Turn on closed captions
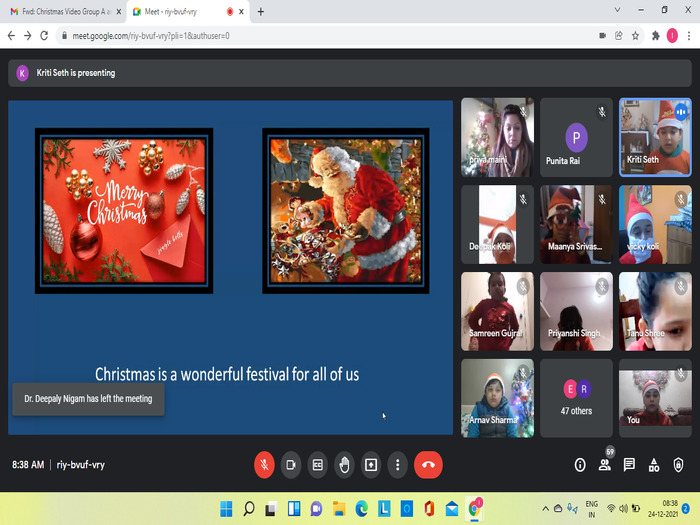Image resolution: width=700 pixels, height=525 pixels. click(x=317, y=465)
